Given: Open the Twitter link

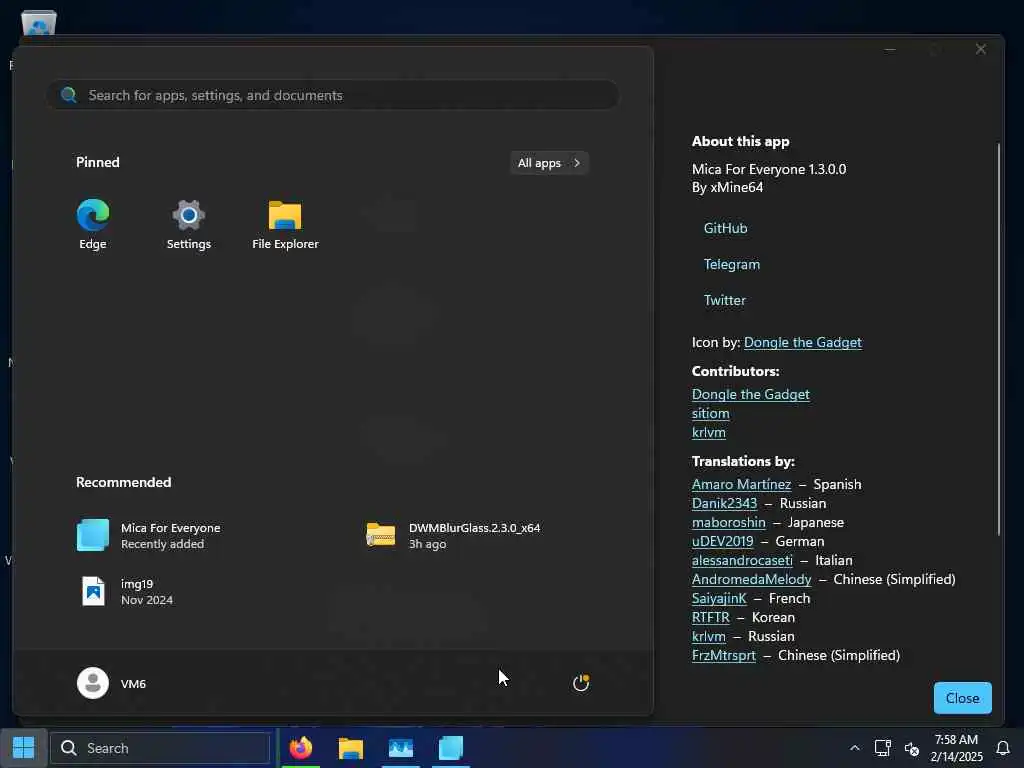Looking at the screenshot, I should [x=724, y=300].
